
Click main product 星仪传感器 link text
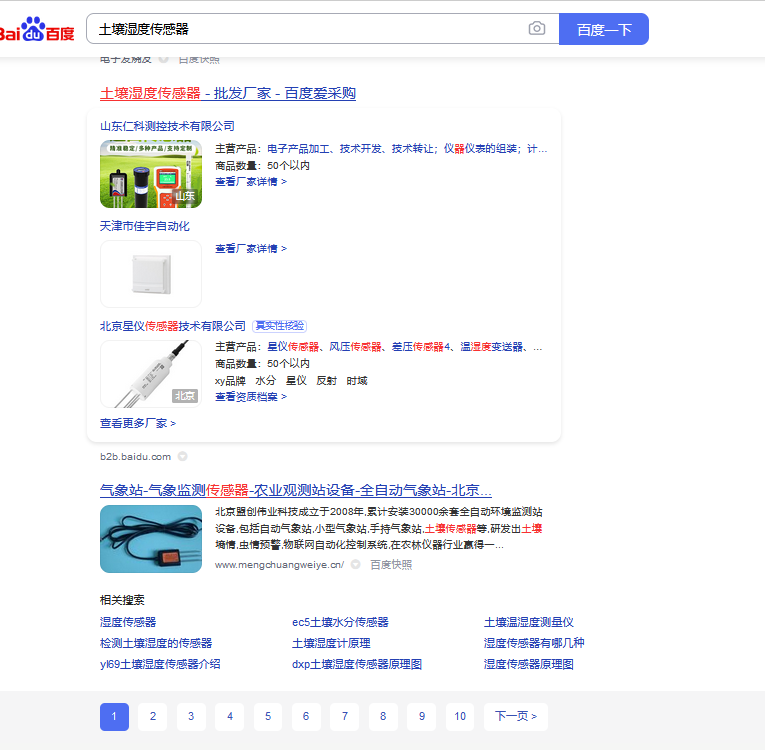coord(293,347)
